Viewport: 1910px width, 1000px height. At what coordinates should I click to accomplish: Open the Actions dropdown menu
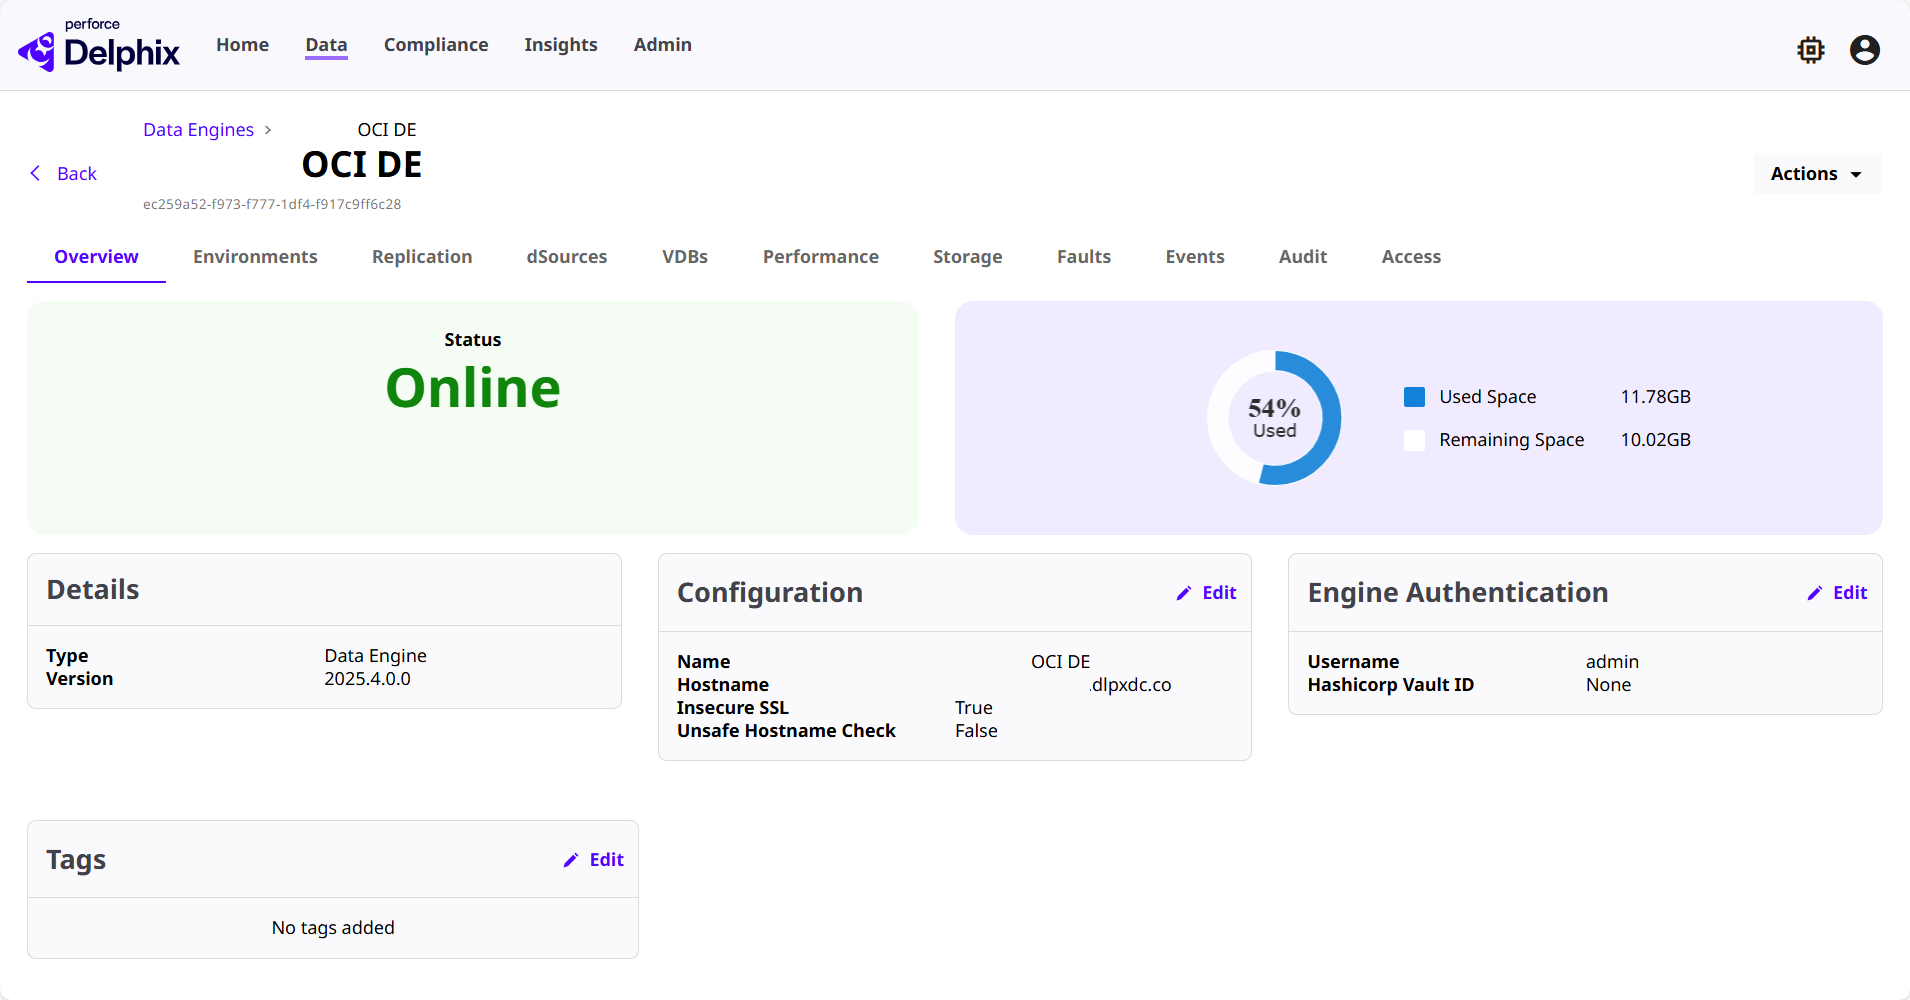click(1817, 174)
